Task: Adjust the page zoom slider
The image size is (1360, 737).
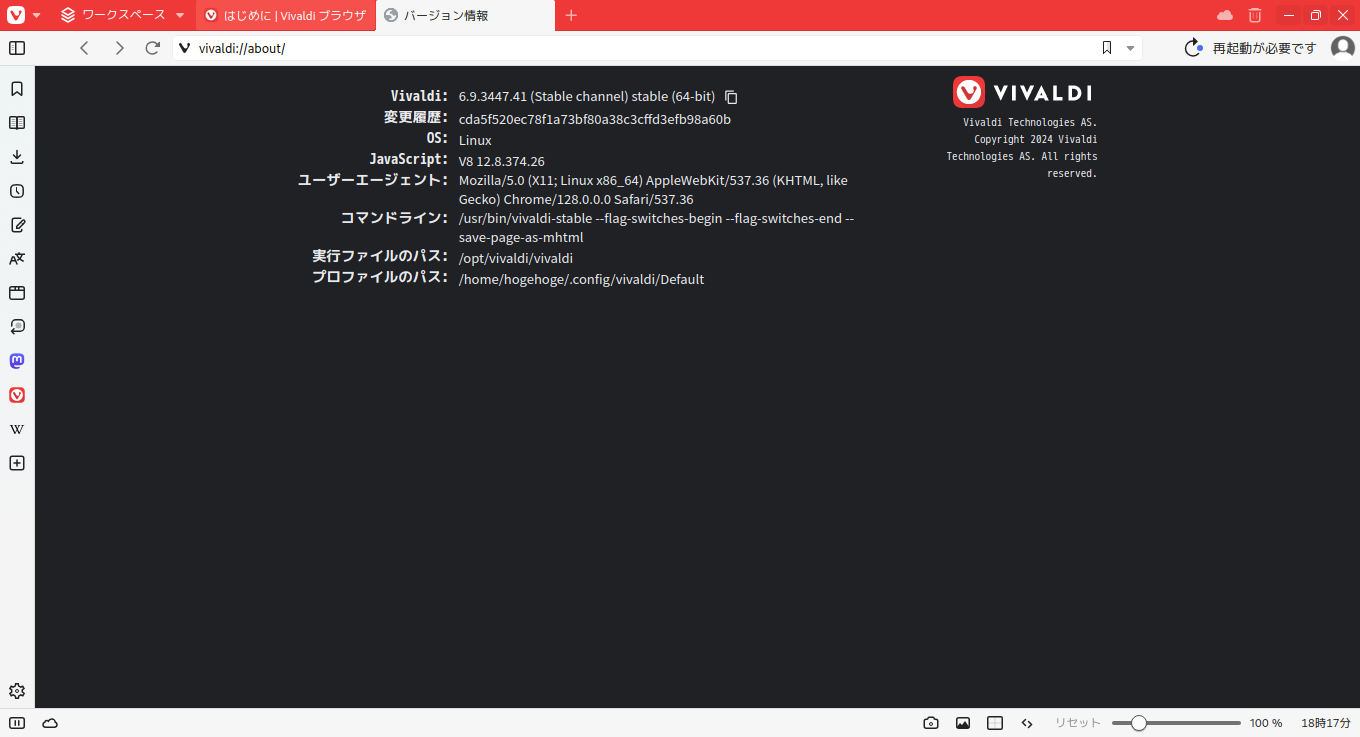Action: pos(1176,723)
